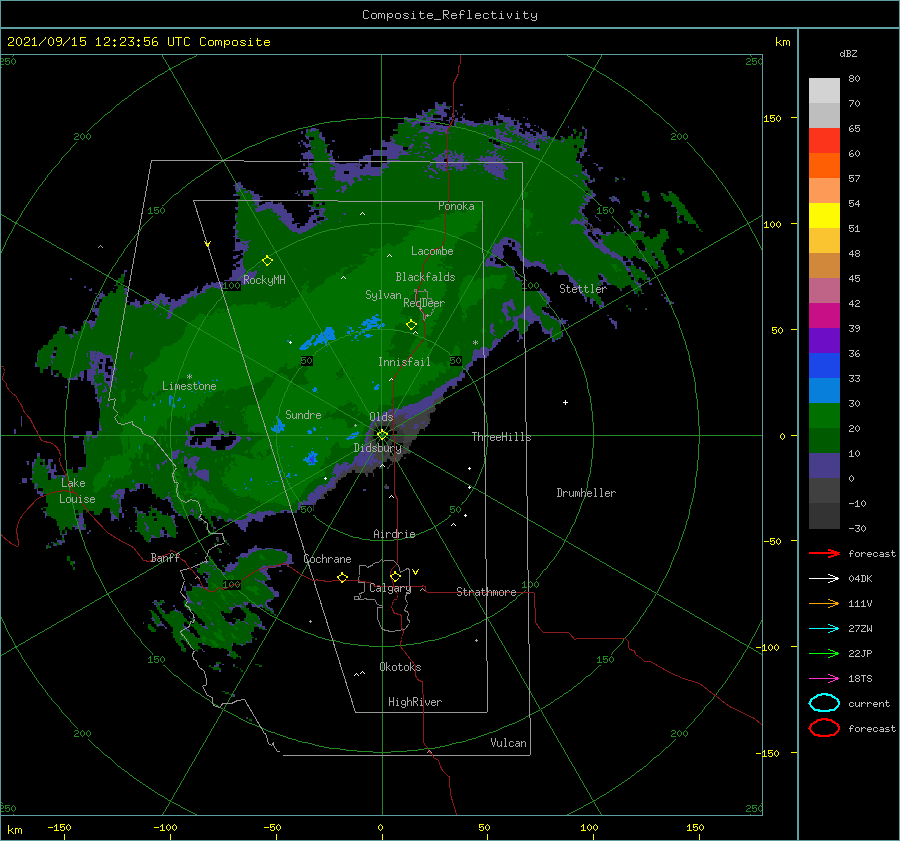Click white plus marker north of Drumheller
The height and width of the screenshot is (841, 900).
565,402
